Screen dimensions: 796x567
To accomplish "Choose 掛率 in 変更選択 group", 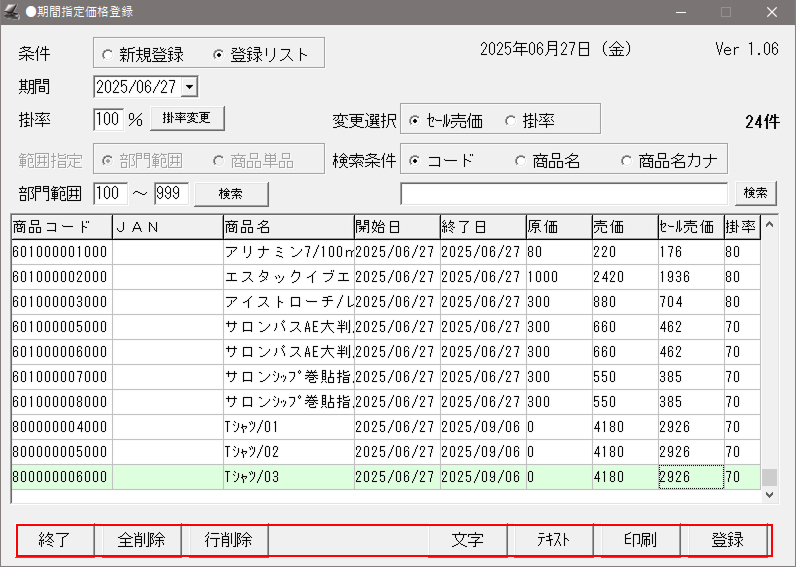I will pos(511,121).
